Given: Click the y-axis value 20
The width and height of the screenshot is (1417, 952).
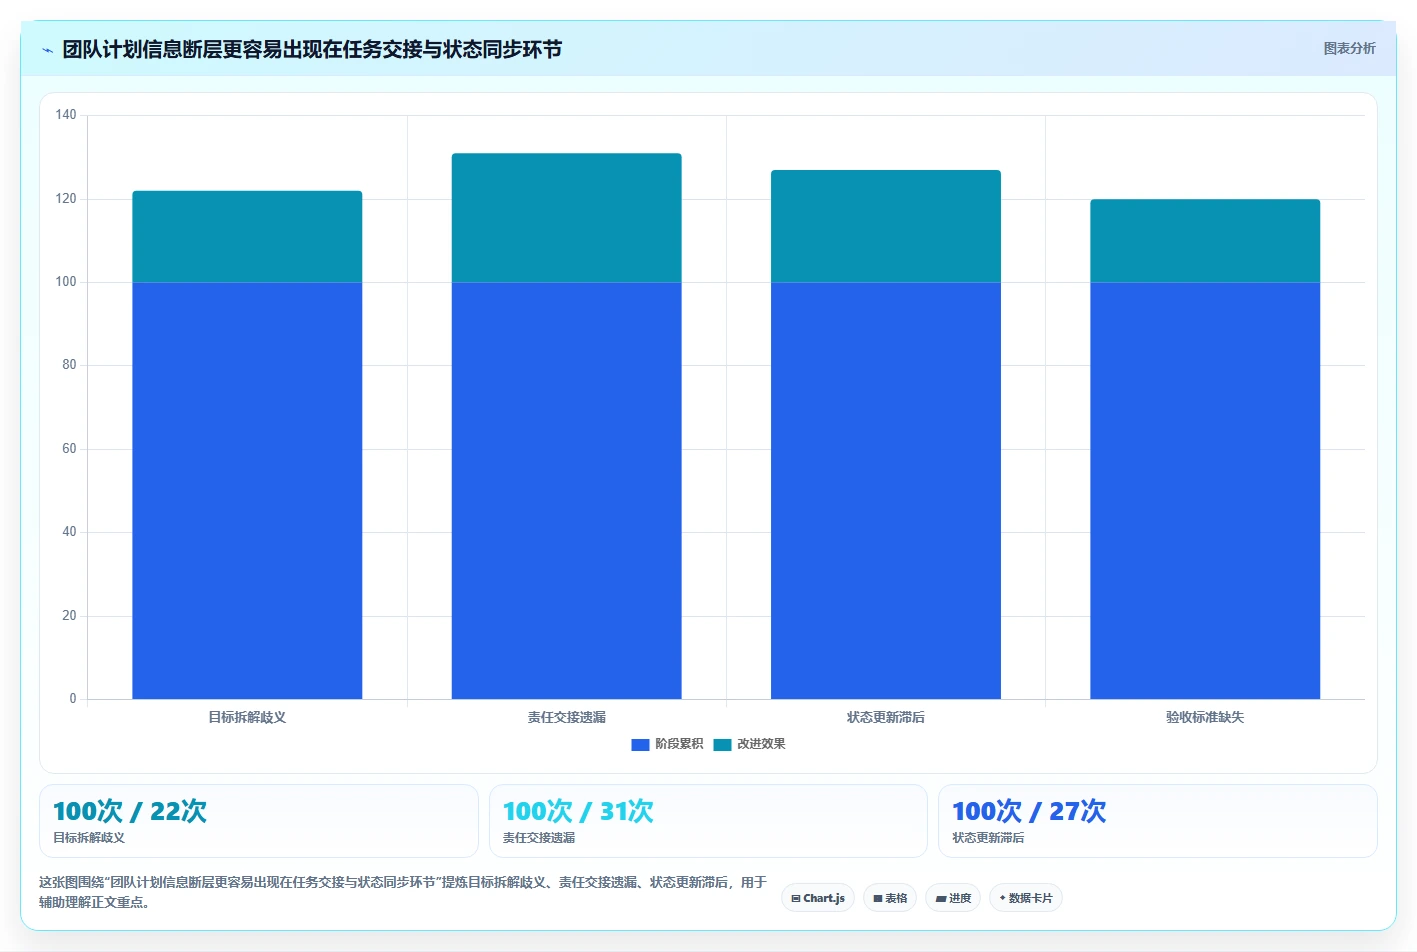Looking at the screenshot, I should click(x=69, y=616).
